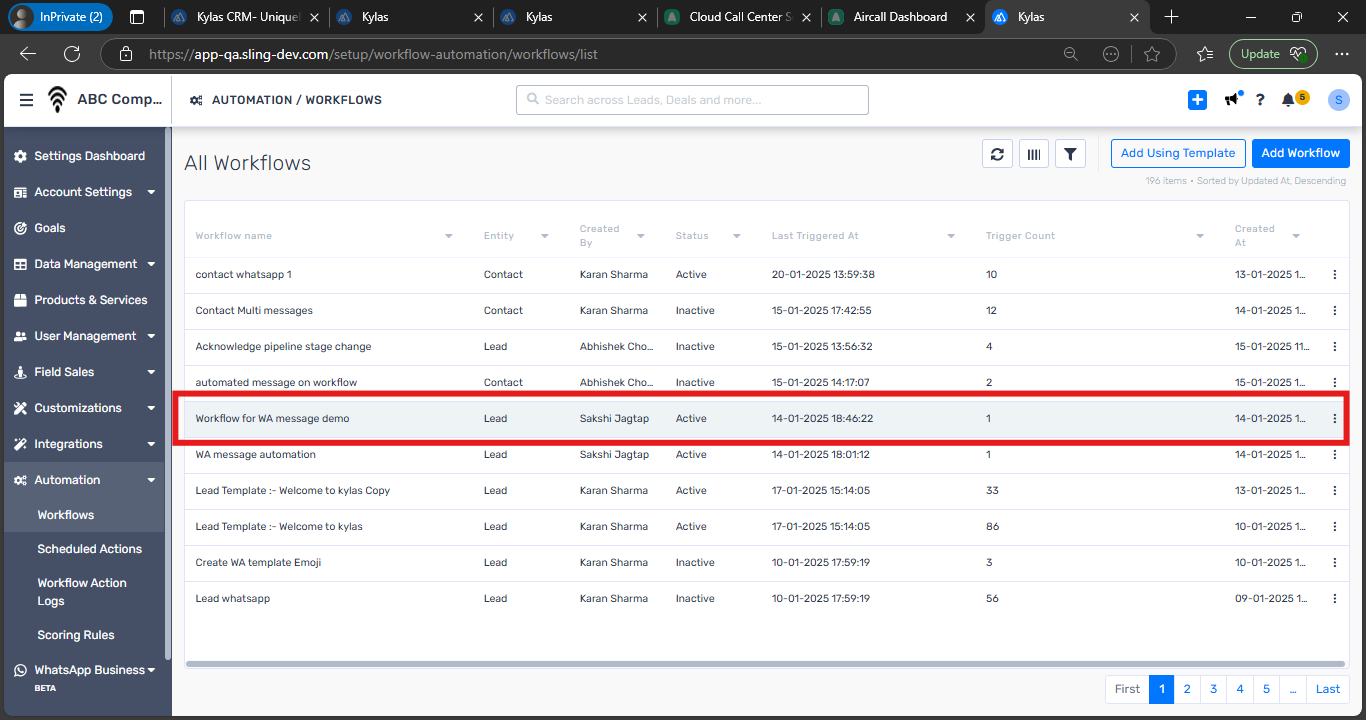The height and width of the screenshot is (720, 1366).
Task: Select Scheduled Actions submenu item
Action: (x=90, y=549)
